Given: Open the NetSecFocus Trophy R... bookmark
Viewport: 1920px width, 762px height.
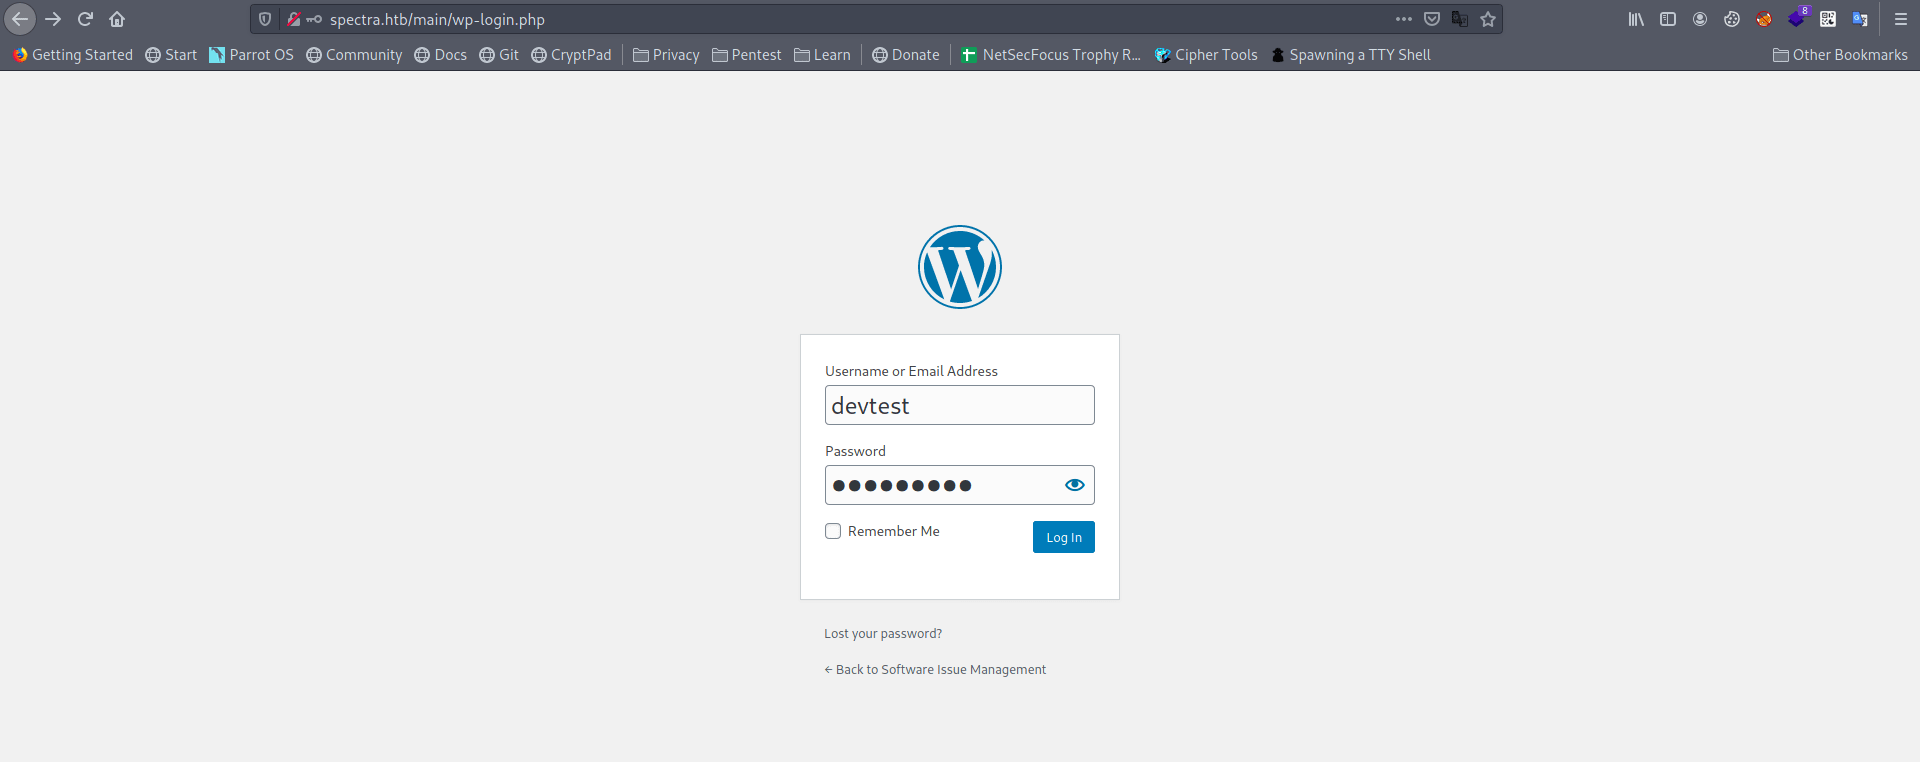Looking at the screenshot, I should [x=1051, y=55].
